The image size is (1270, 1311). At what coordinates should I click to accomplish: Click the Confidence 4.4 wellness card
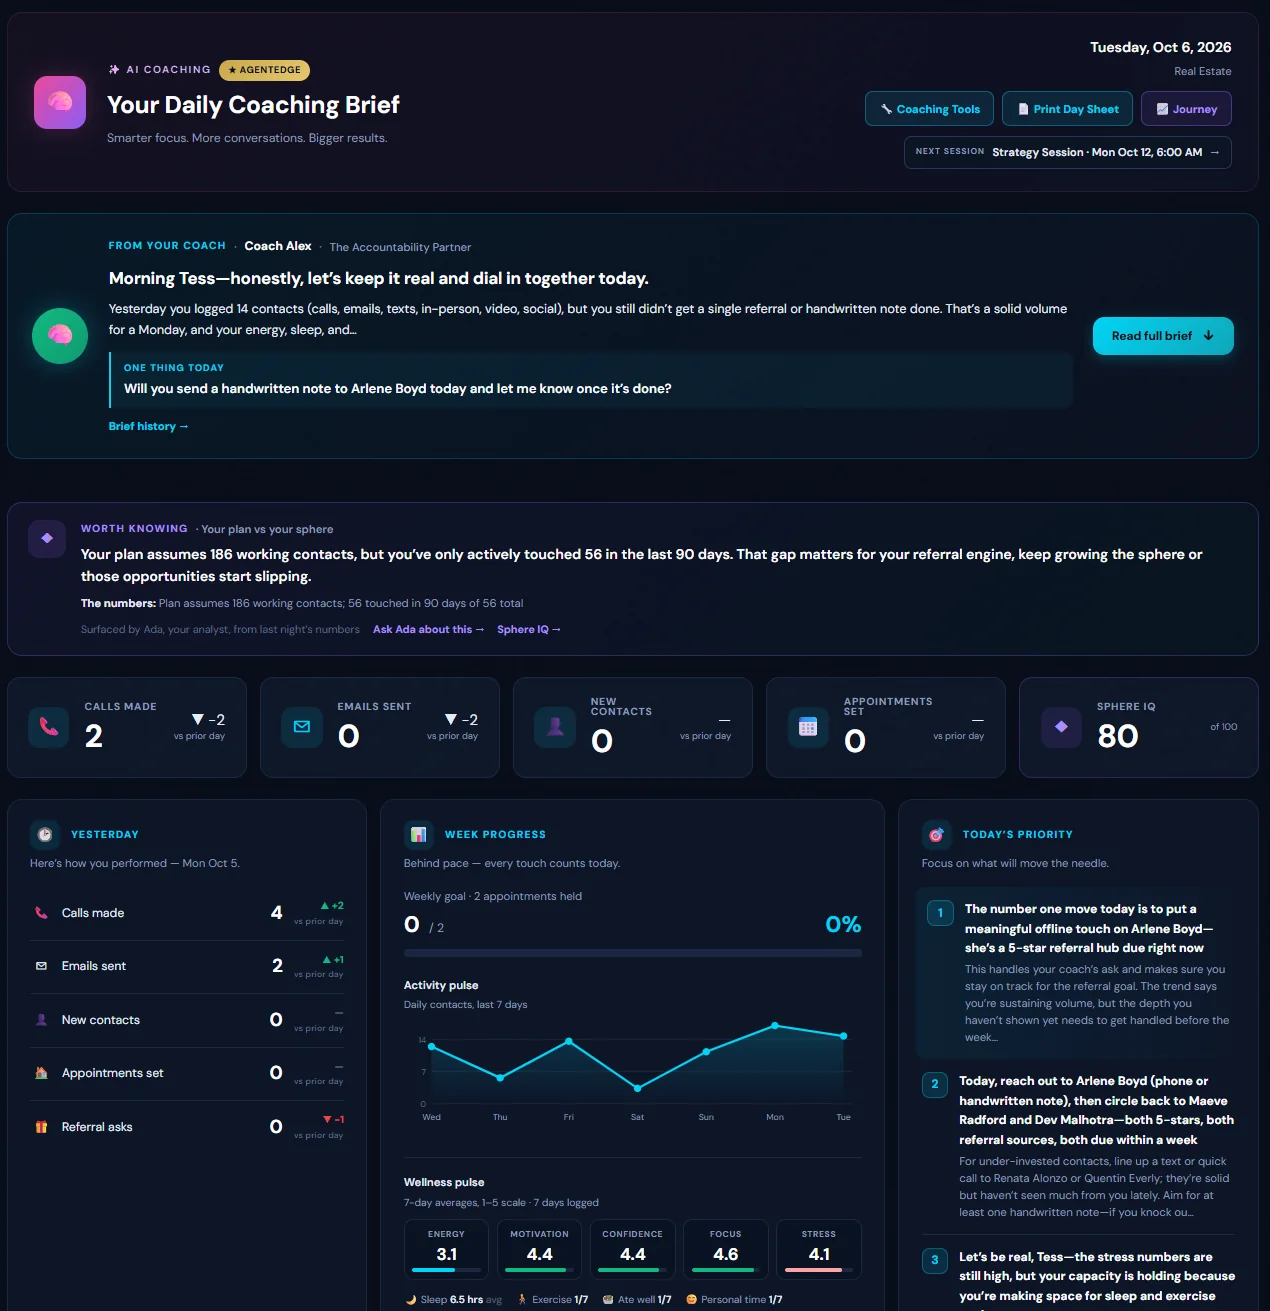click(x=632, y=1249)
